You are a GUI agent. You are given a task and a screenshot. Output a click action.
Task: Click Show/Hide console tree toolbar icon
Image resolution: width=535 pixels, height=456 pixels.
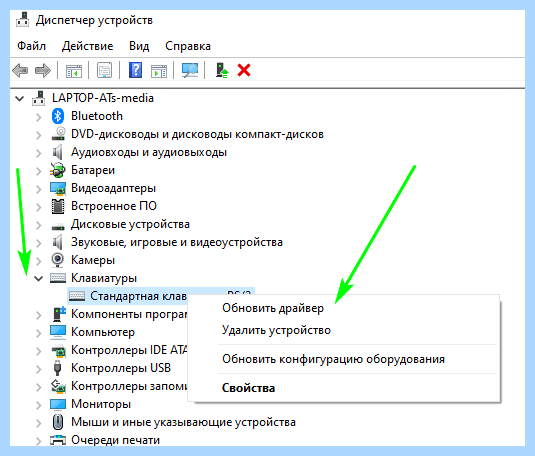tap(74, 71)
